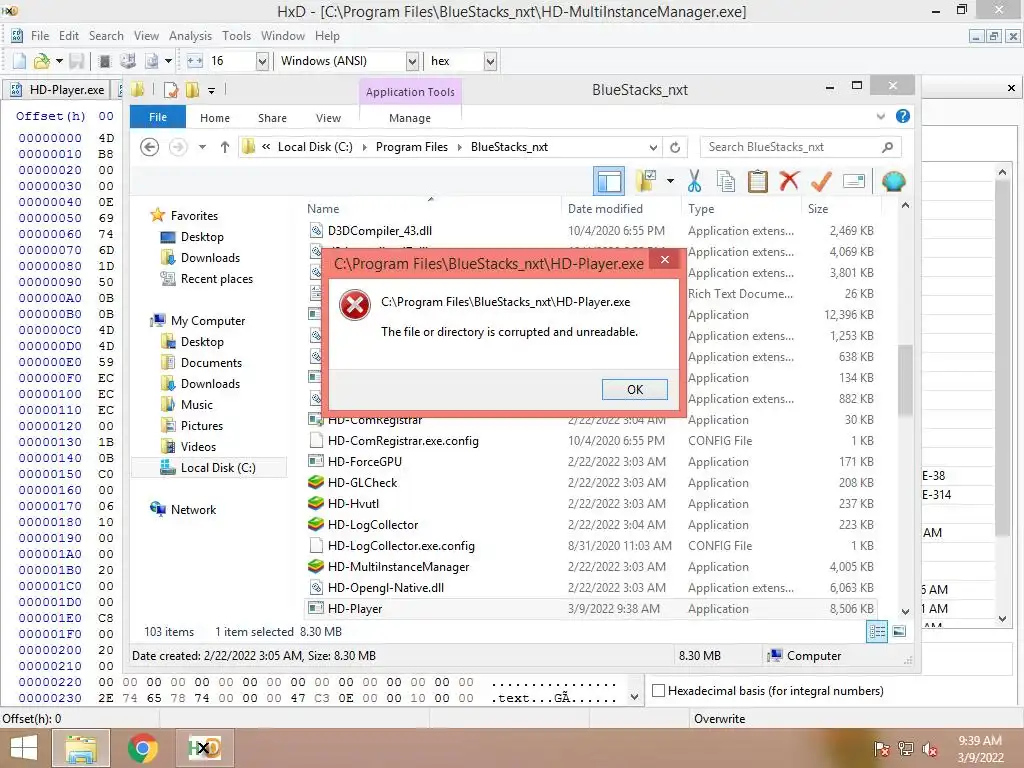The image size is (1024, 768).
Task: Click the Refresh icon beside the address bar
Action: tap(675, 147)
